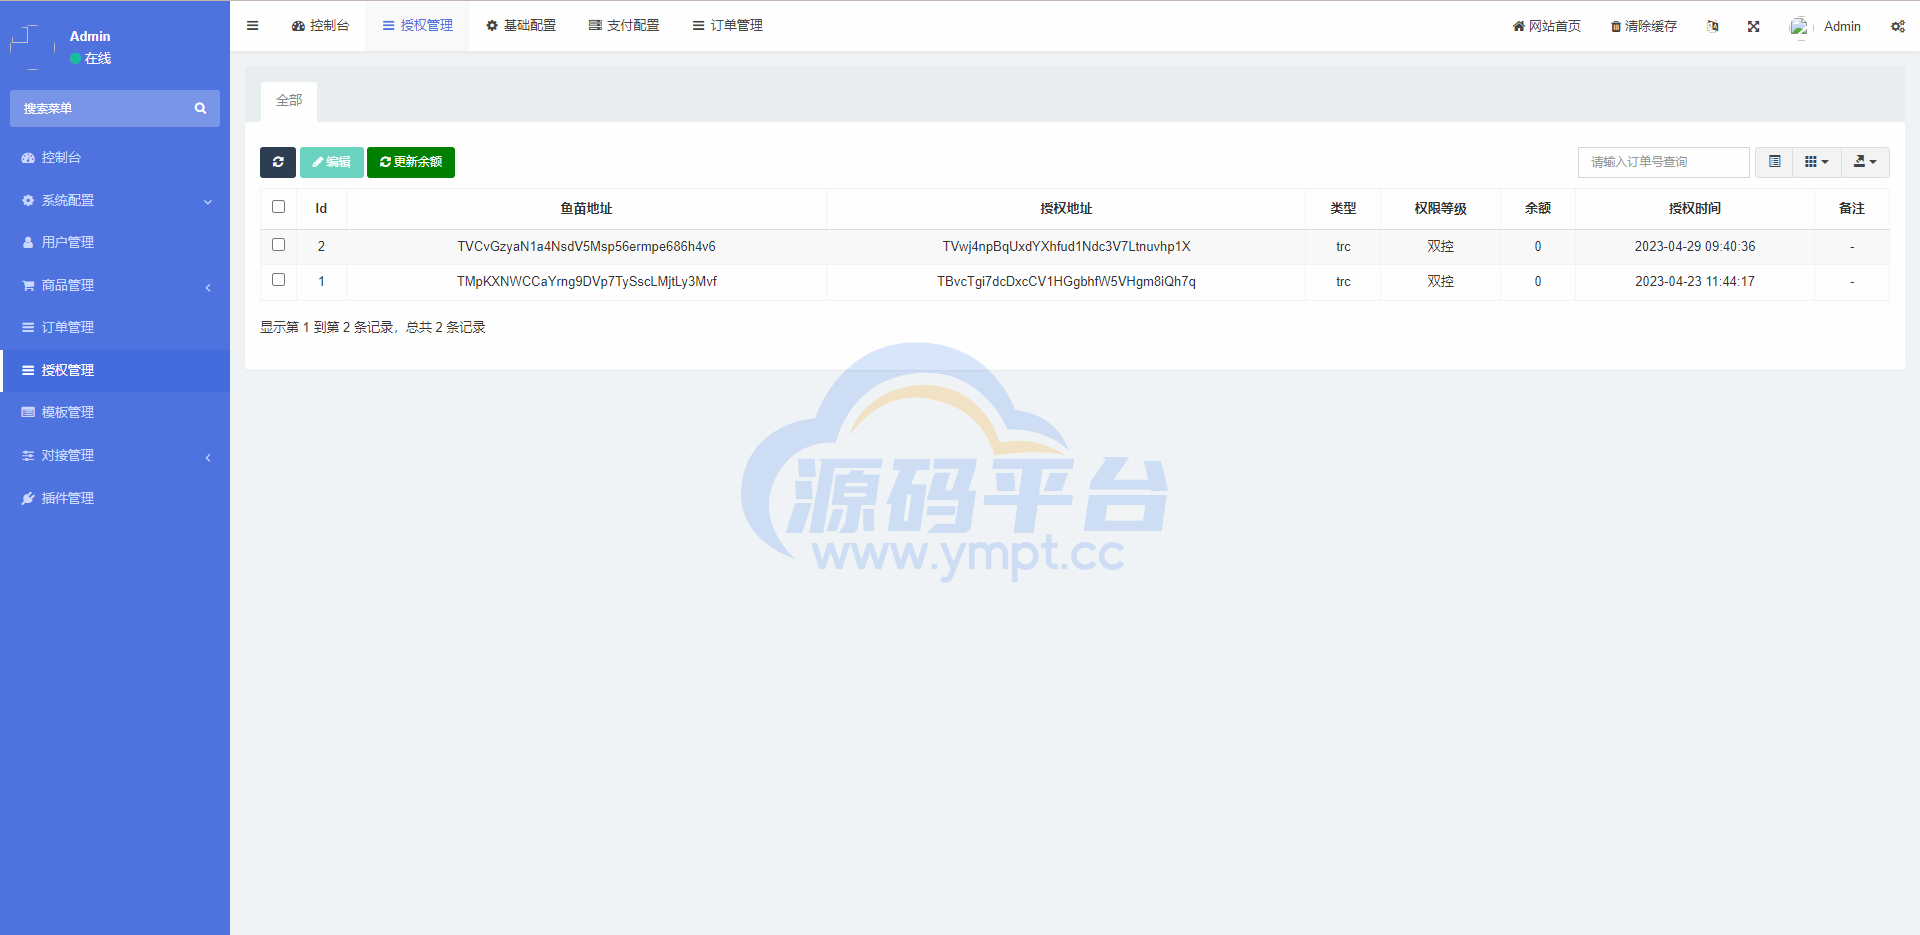Click the 清除缓存 link
This screenshot has height=935, width=1920.
(x=1643, y=26)
